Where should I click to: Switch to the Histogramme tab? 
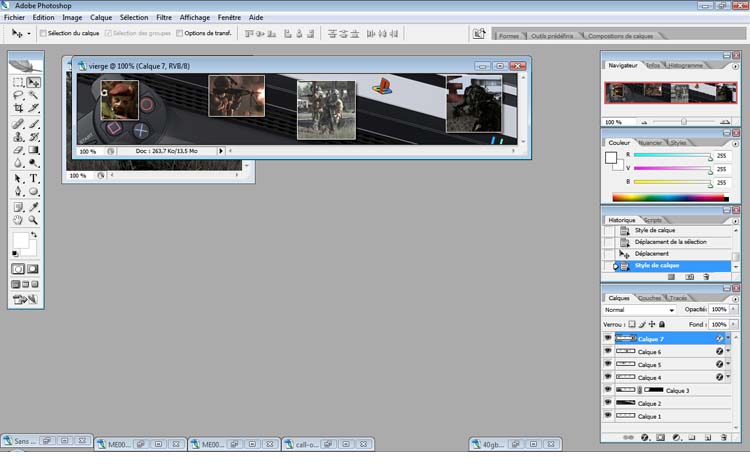686,65
